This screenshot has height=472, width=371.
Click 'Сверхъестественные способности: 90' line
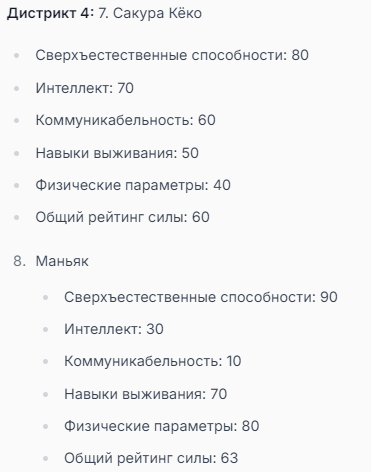coord(201,297)
